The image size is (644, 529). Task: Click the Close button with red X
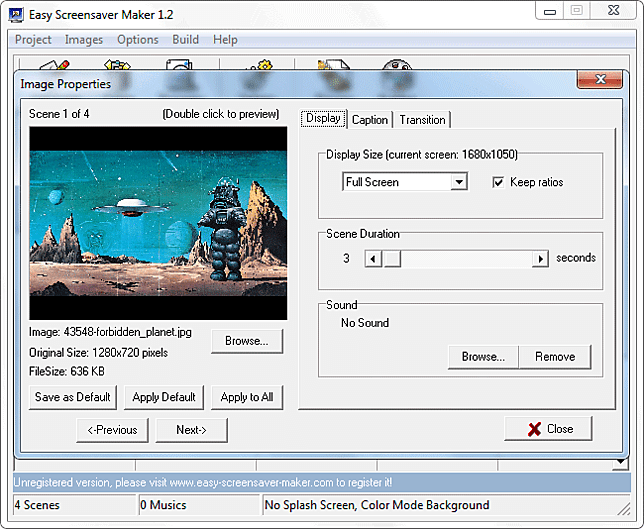[x=548, y=429]
